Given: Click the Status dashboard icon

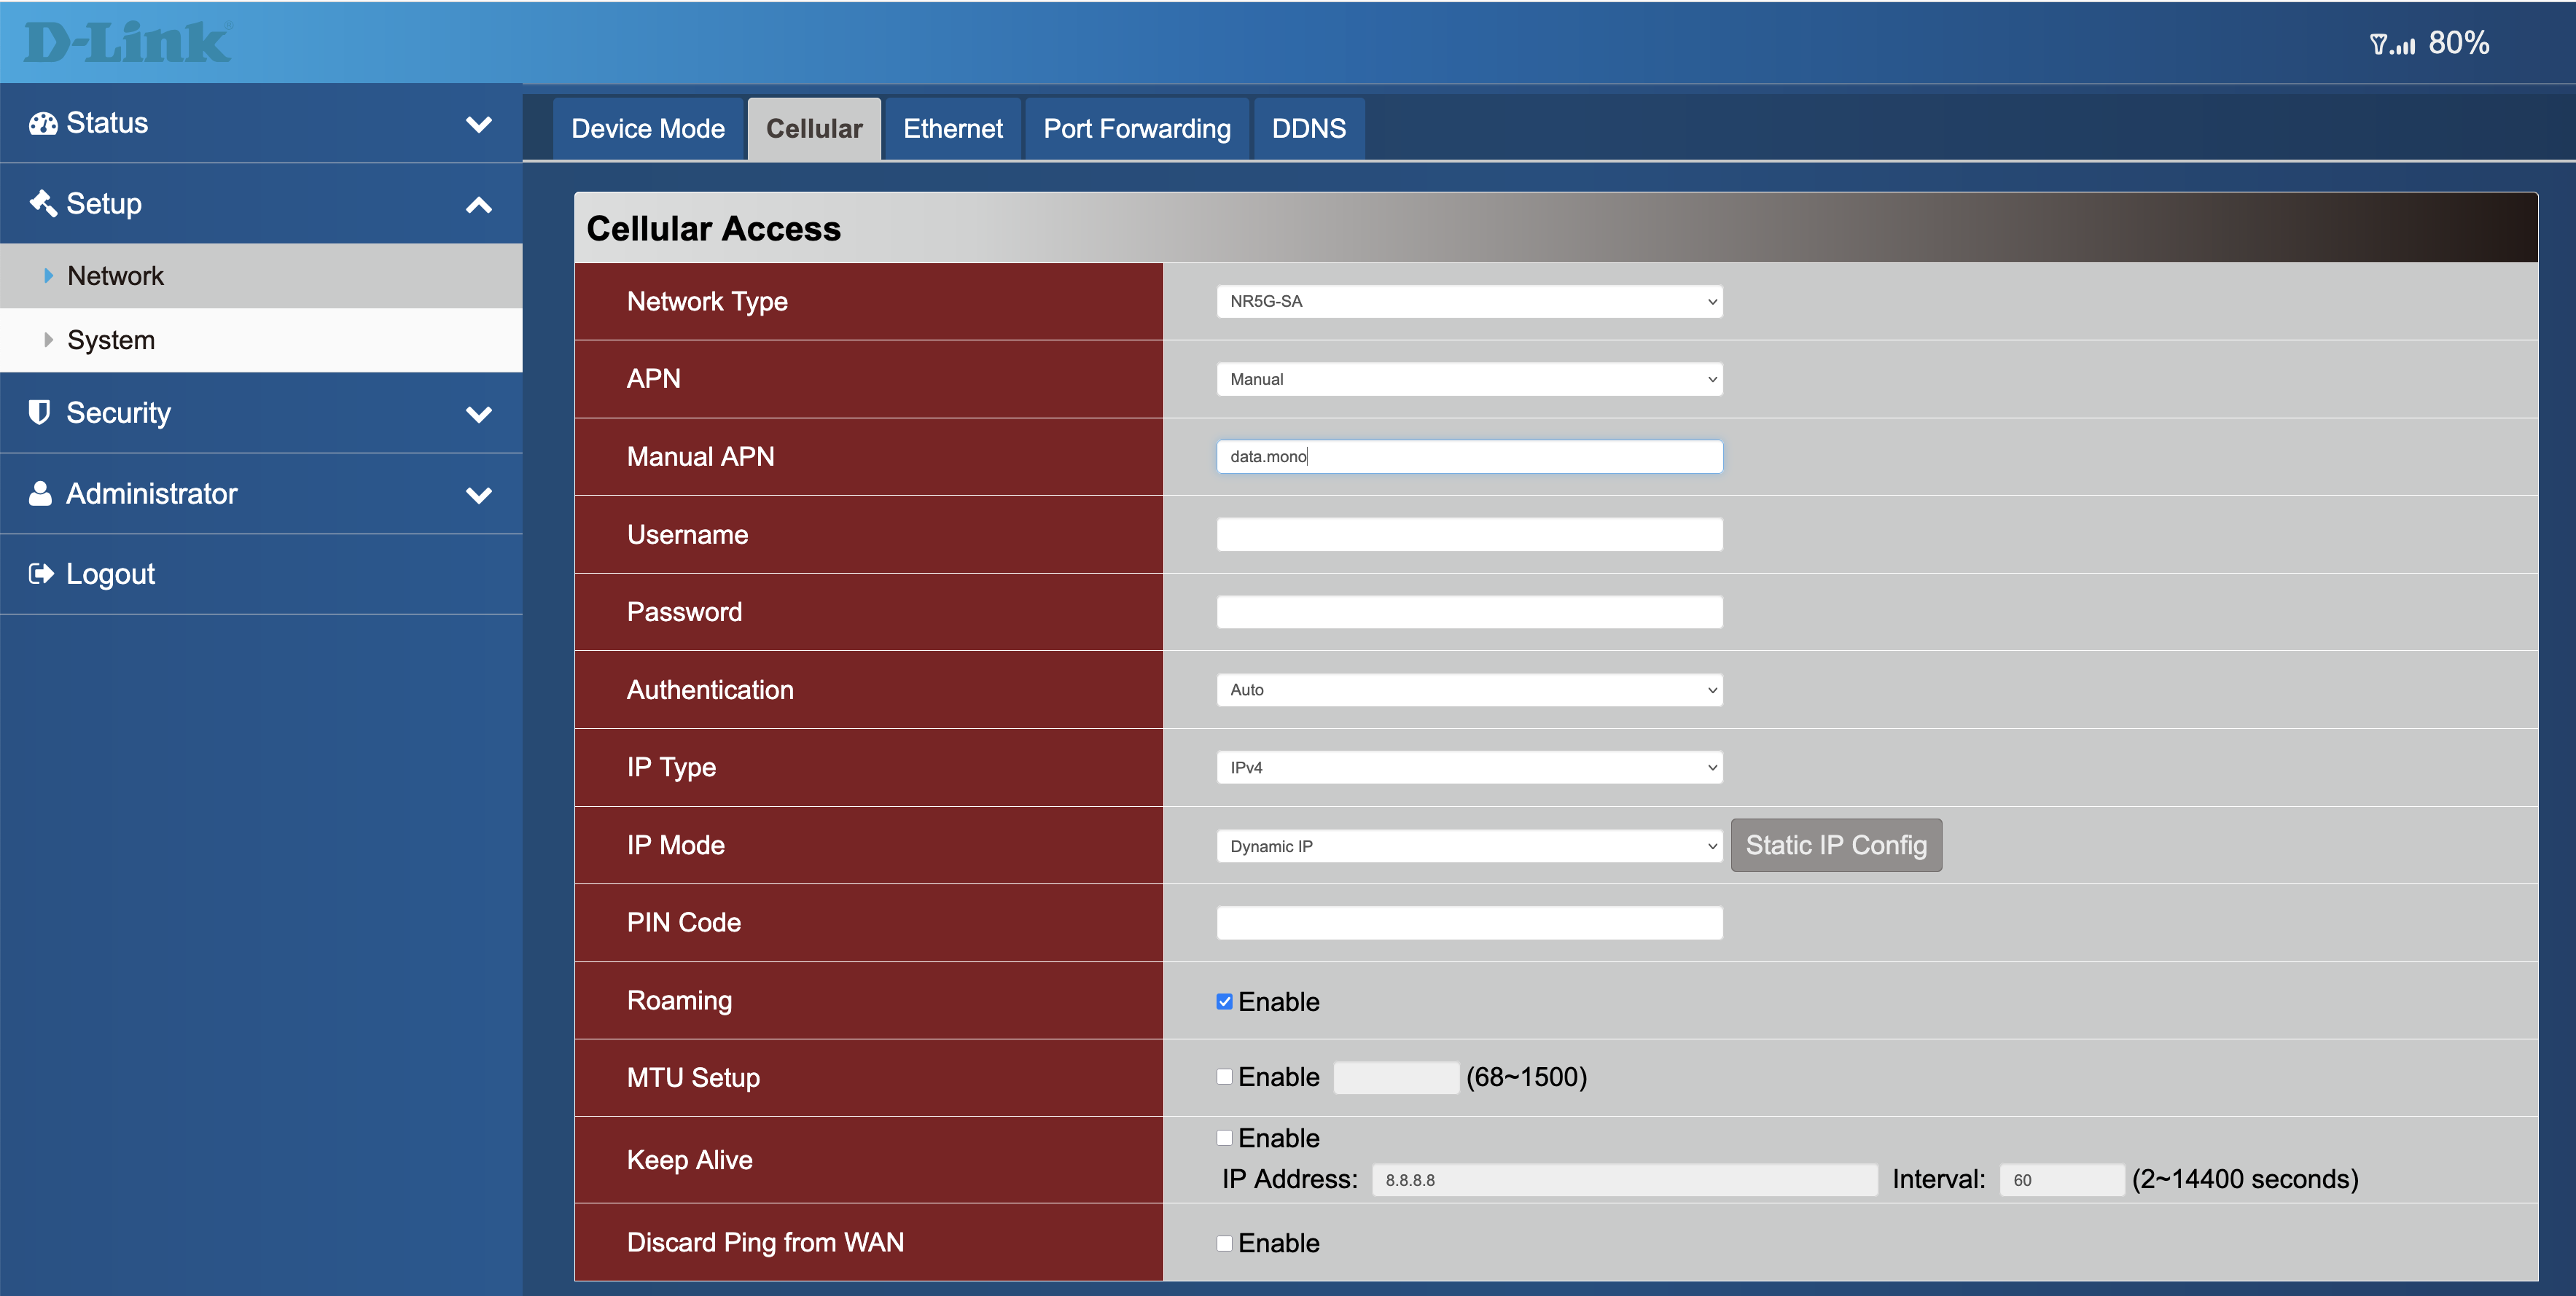Looking at the screenshot, I should coord(42,123).
